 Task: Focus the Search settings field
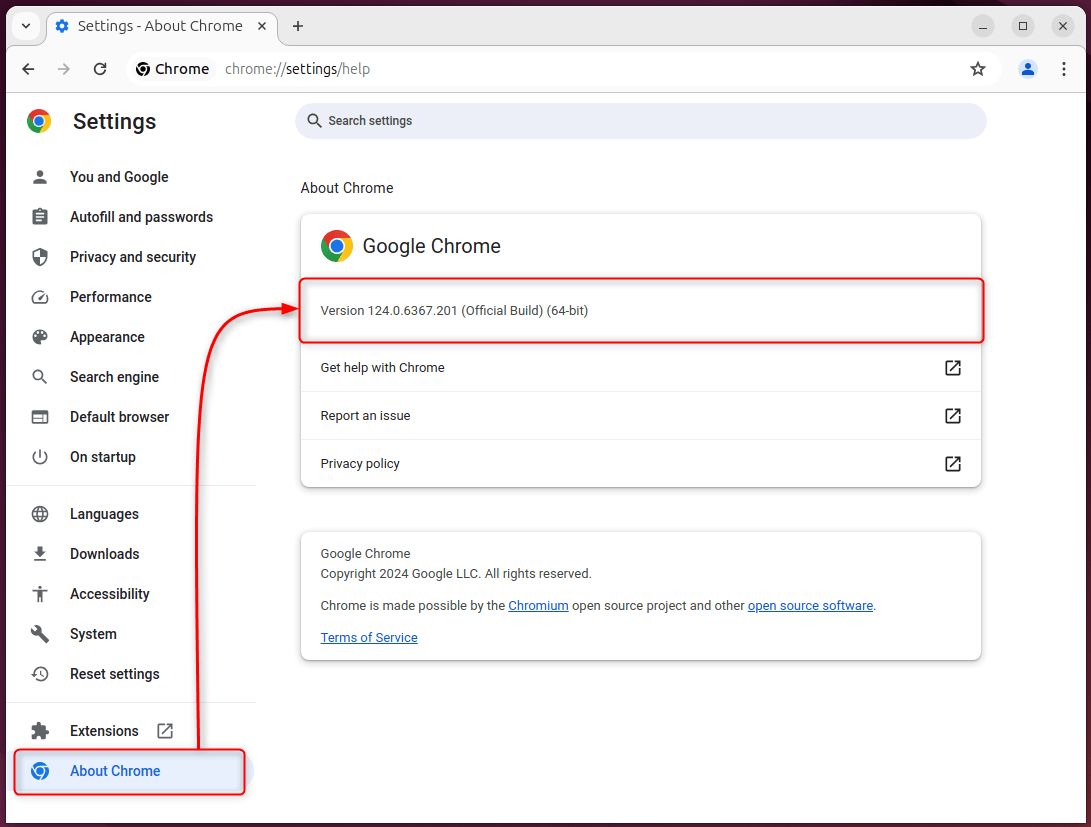click(641, 121)
